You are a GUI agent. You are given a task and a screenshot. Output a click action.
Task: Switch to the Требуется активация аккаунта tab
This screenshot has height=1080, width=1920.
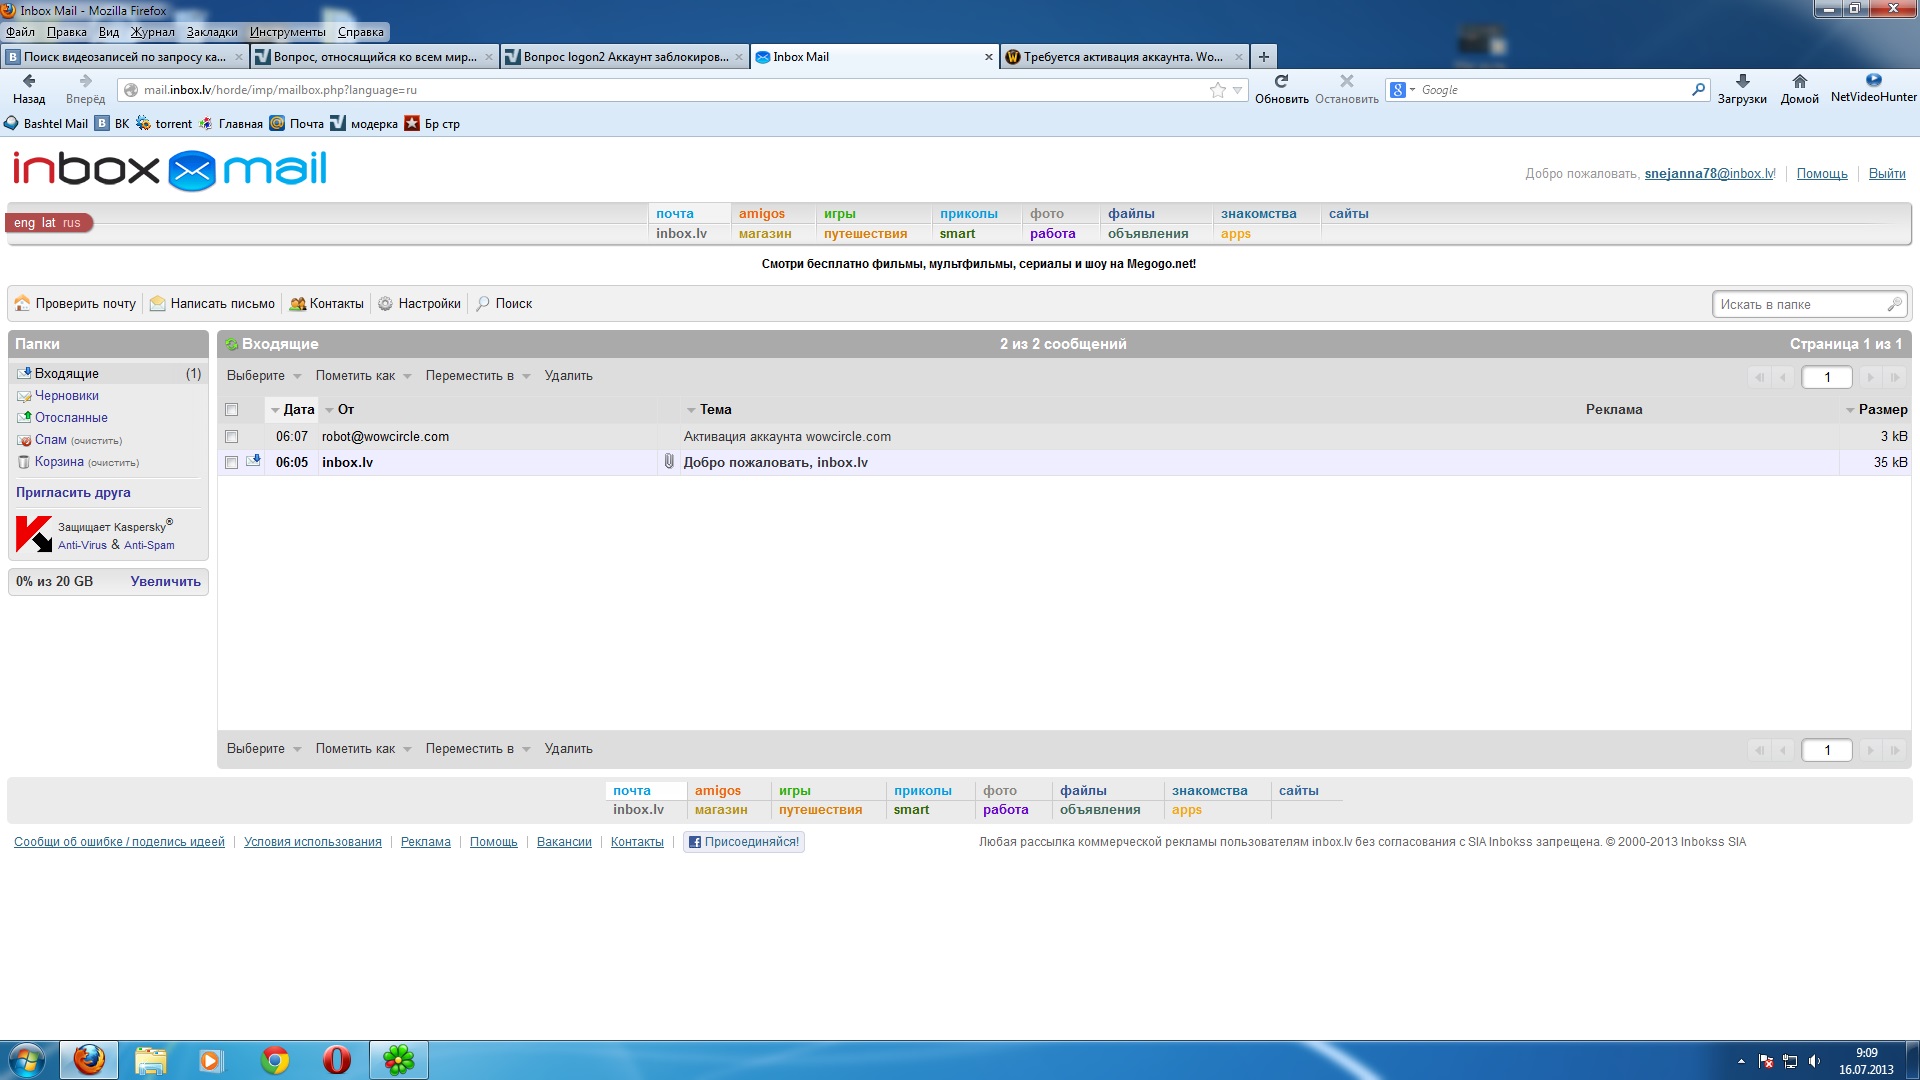pyautogui.click(x=1123, y=57)
